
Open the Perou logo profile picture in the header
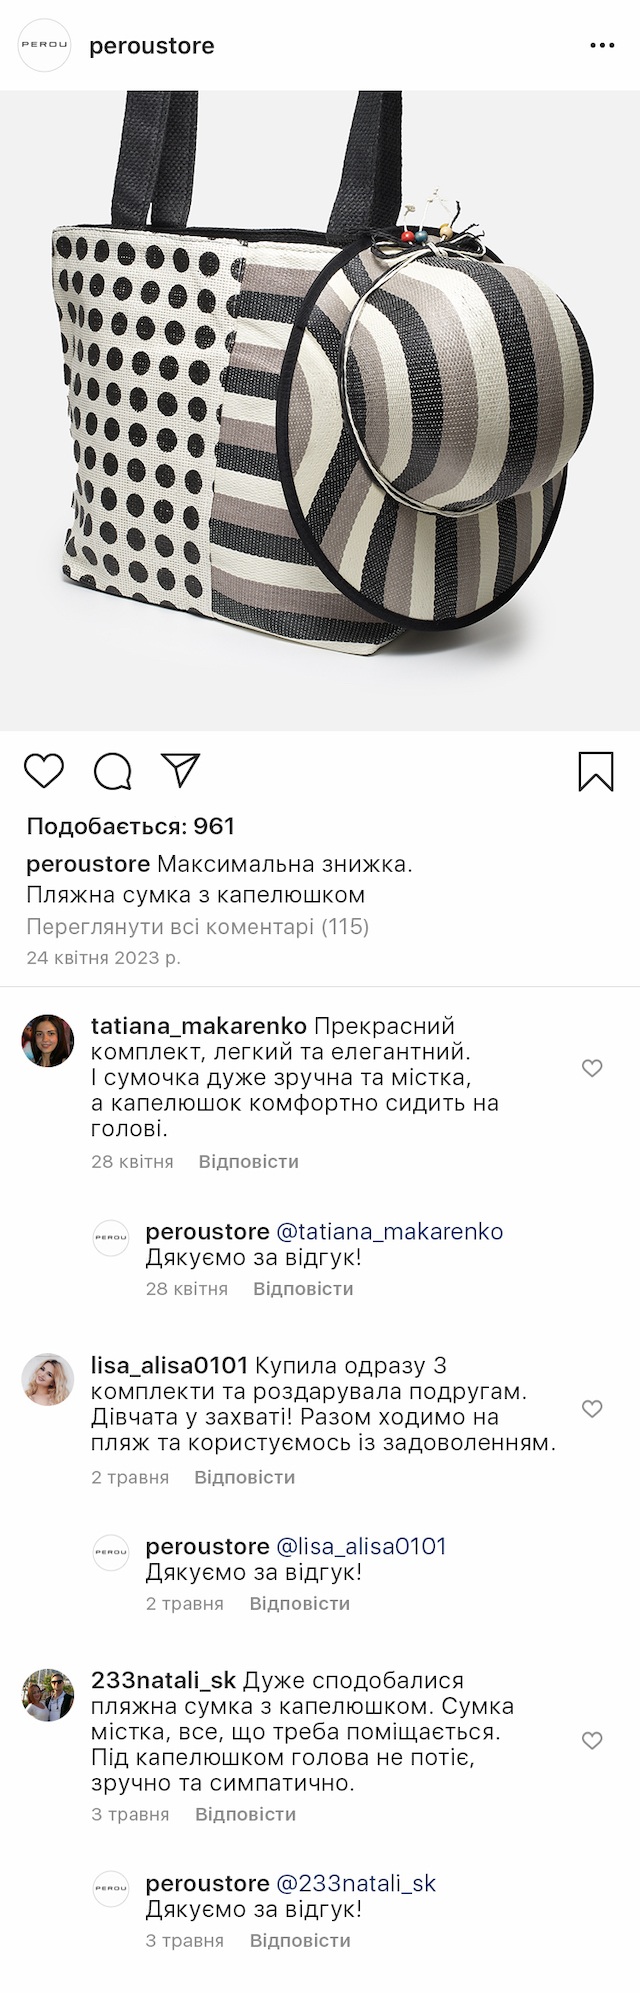45,45
